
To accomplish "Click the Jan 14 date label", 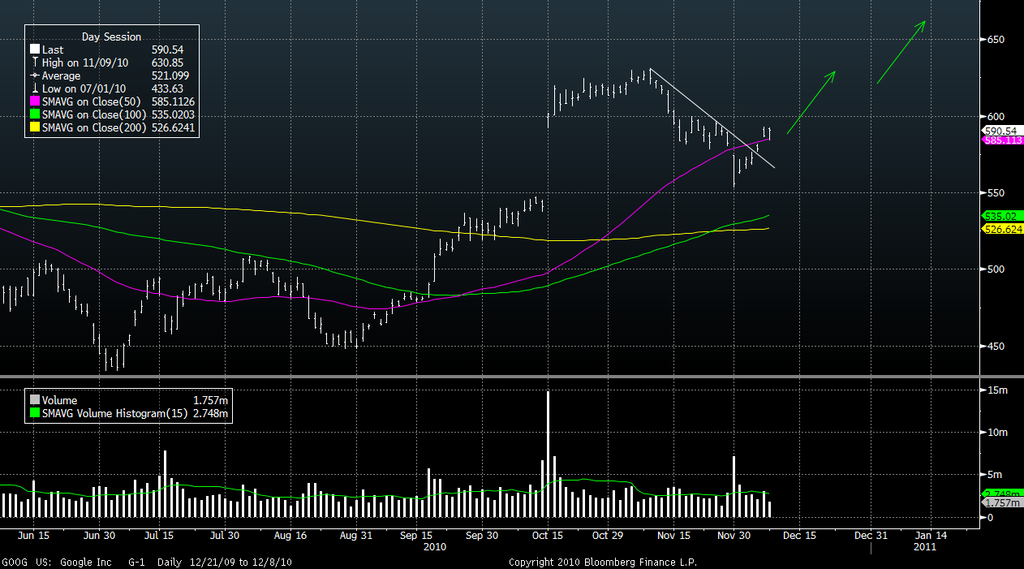I will (x=931, y=535).
